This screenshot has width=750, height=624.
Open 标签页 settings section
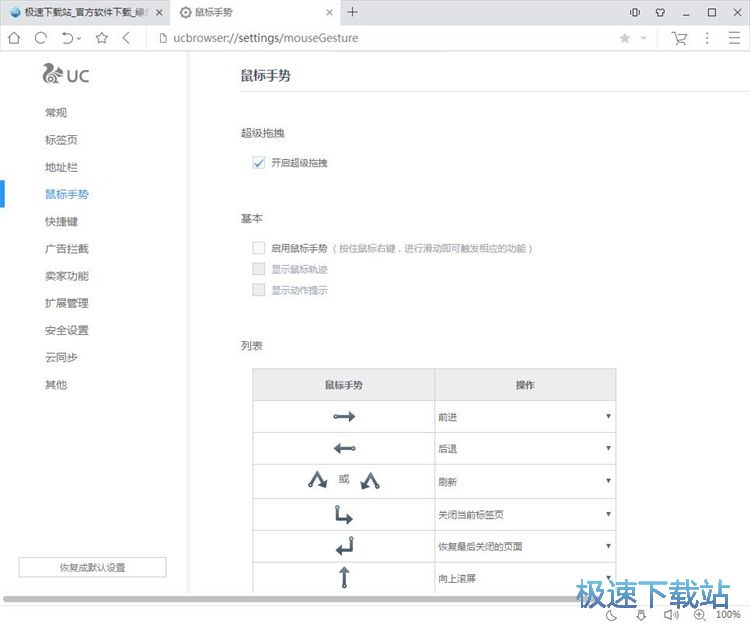point(61,140)
